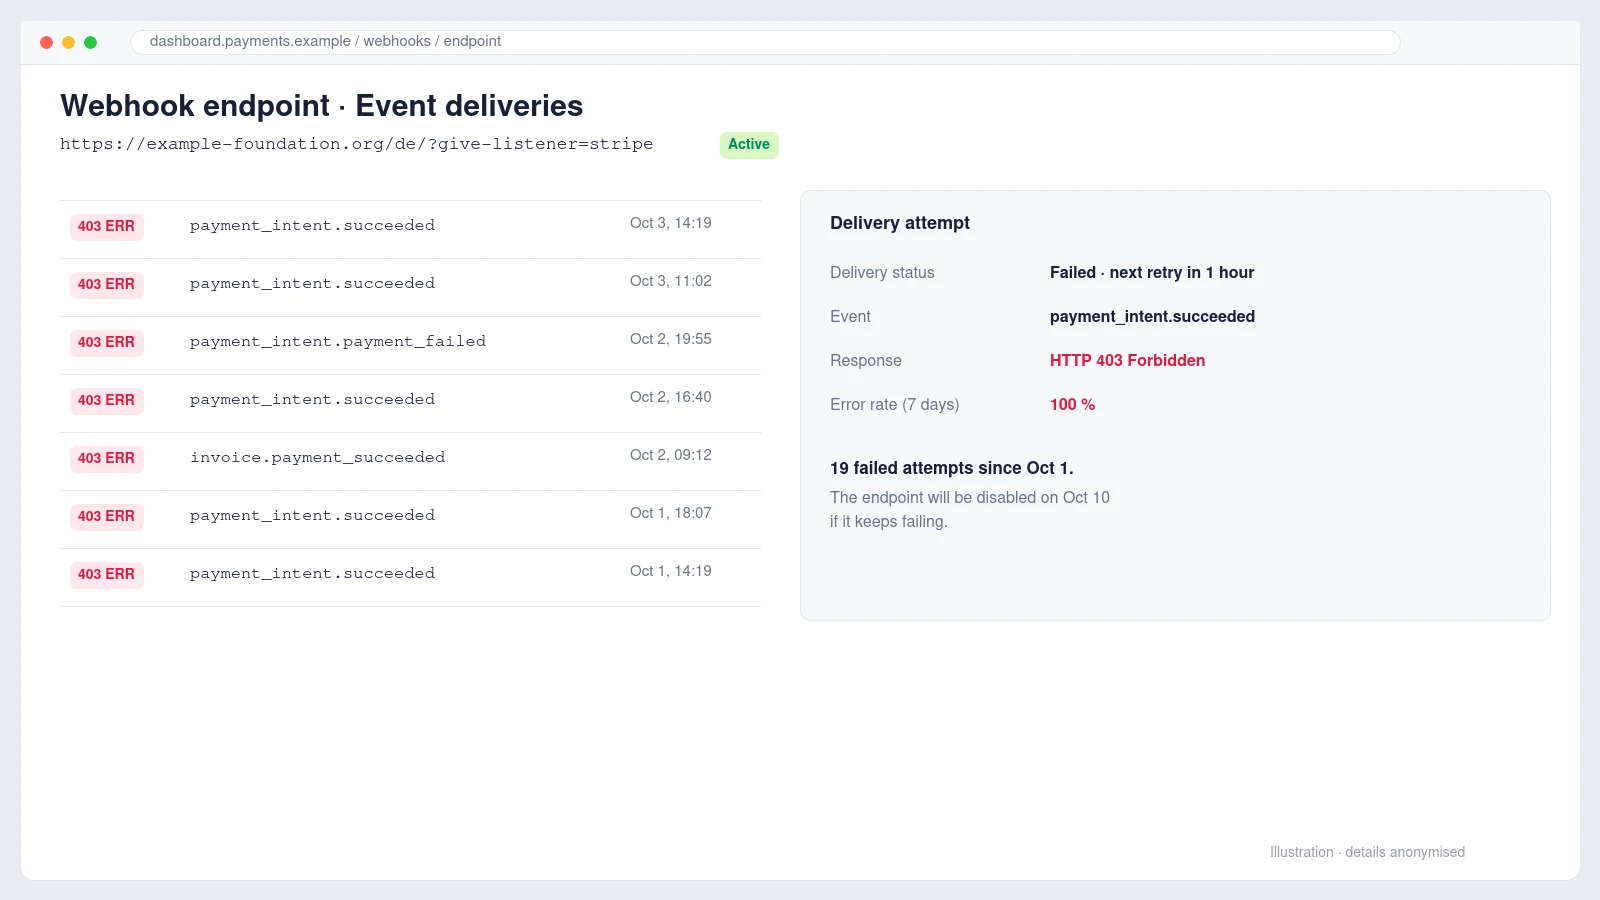1600x900 pixels.
Task: Open the Oct 3, 11:02 delivery row
Action: (x=410, y=287)
